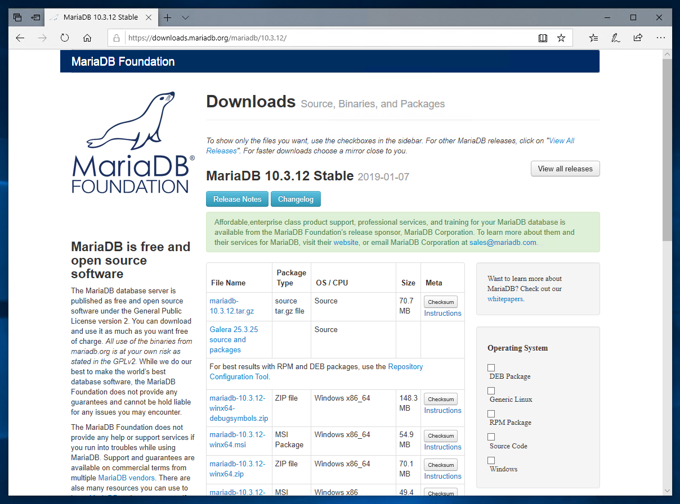
Task: Click the site lock icon in address bar
Action: point(116,38)
